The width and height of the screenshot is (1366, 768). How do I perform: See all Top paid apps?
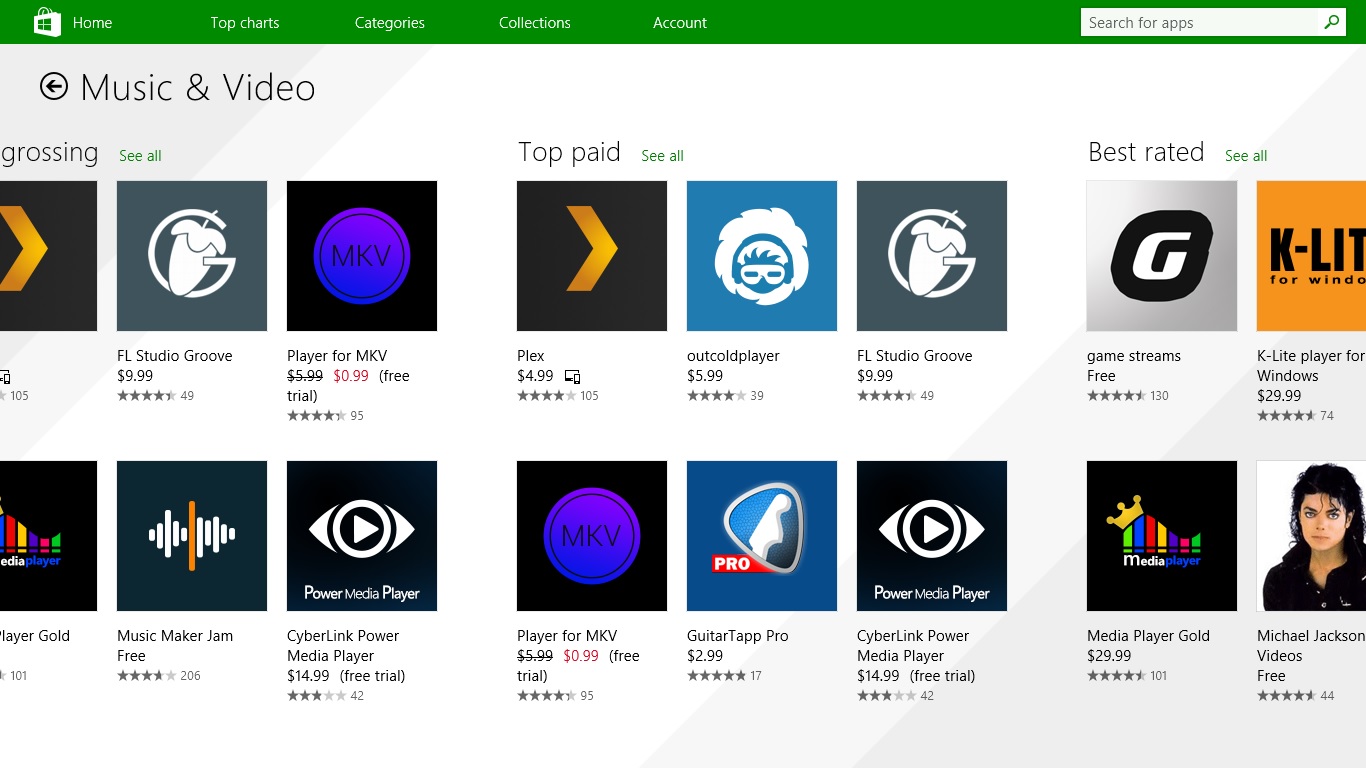pos(662,156)
